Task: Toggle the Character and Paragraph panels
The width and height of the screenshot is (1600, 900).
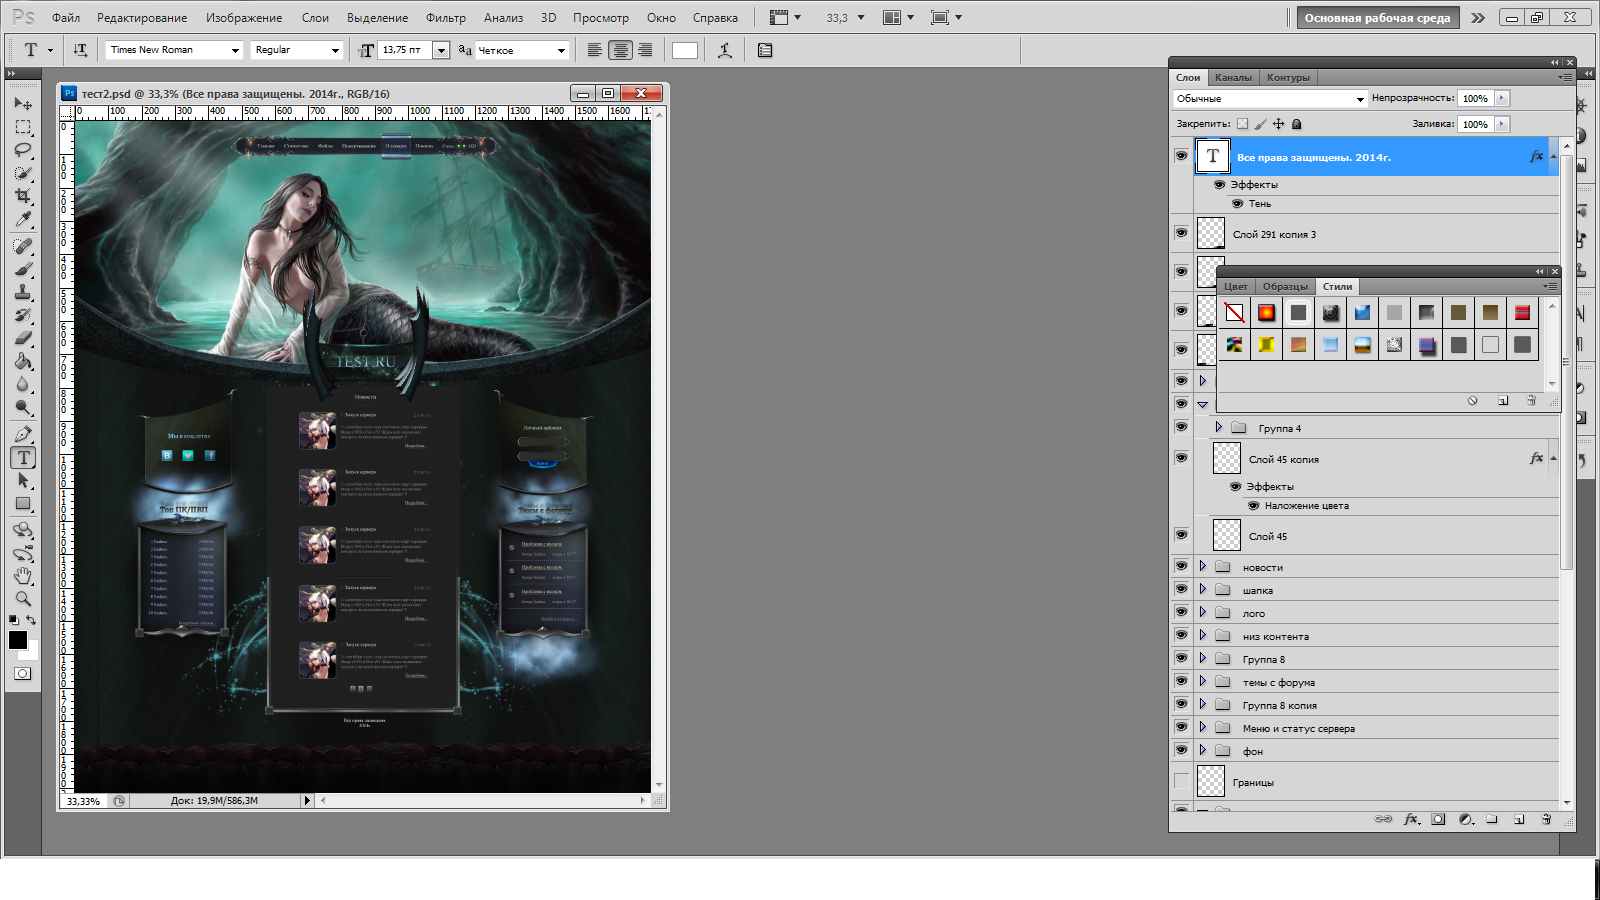Action: (x=765, y=50)
